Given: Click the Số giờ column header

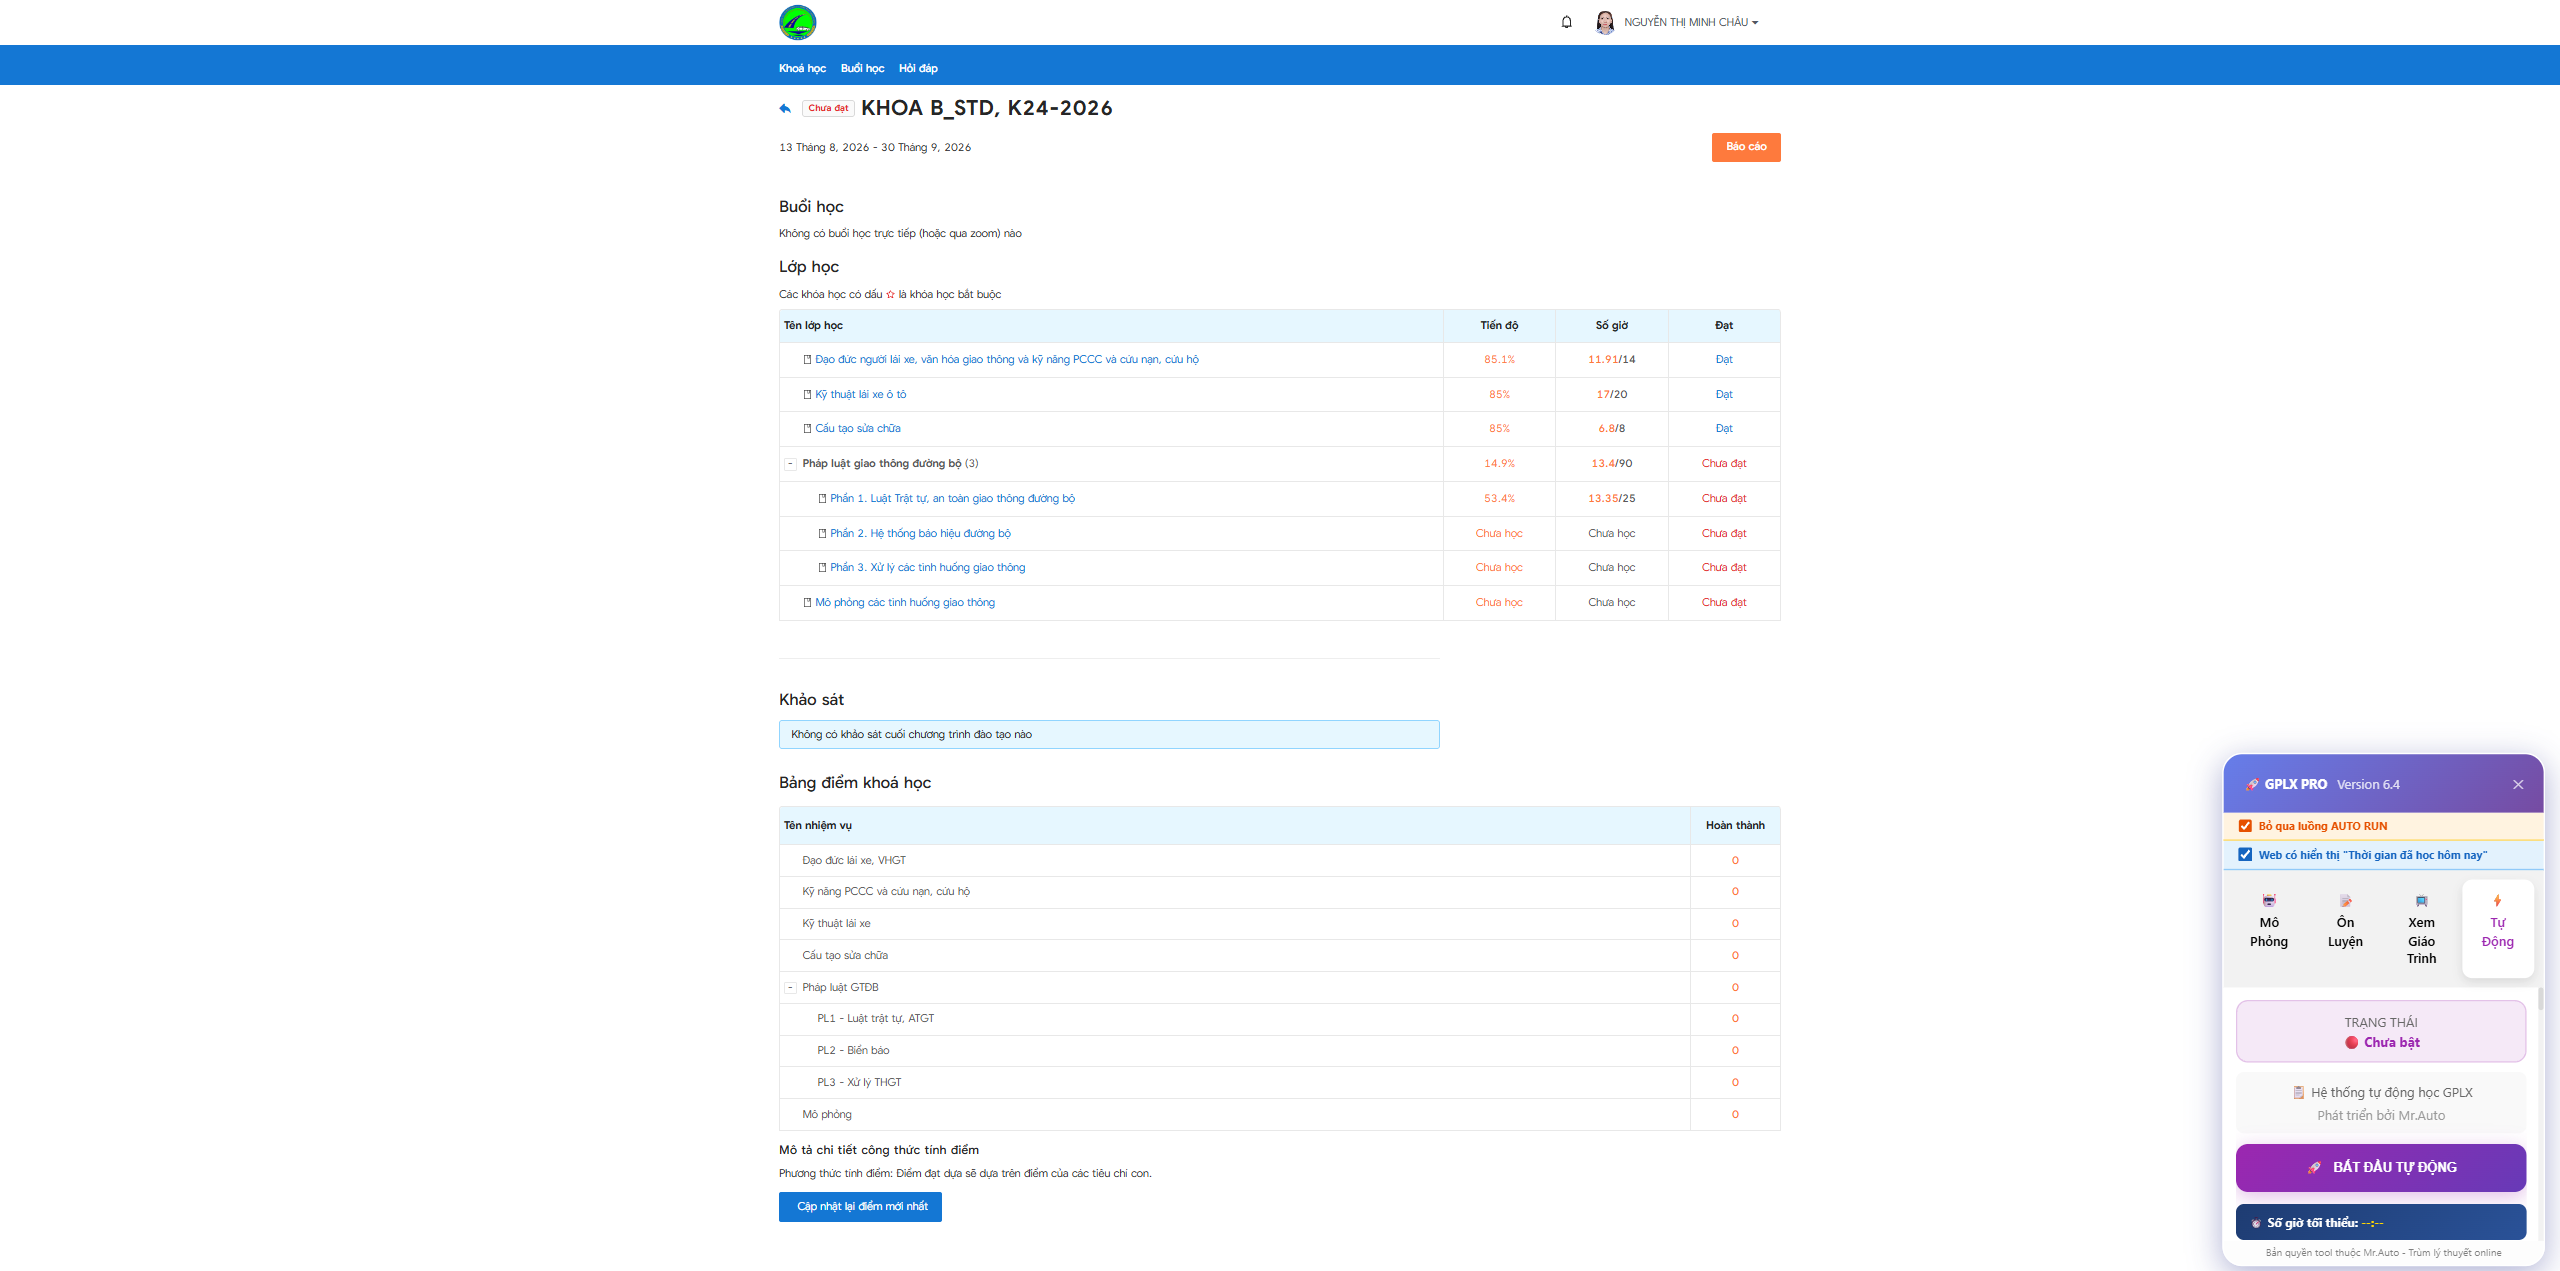Looking at the screenshot, I should click(x=1611, y=326).
